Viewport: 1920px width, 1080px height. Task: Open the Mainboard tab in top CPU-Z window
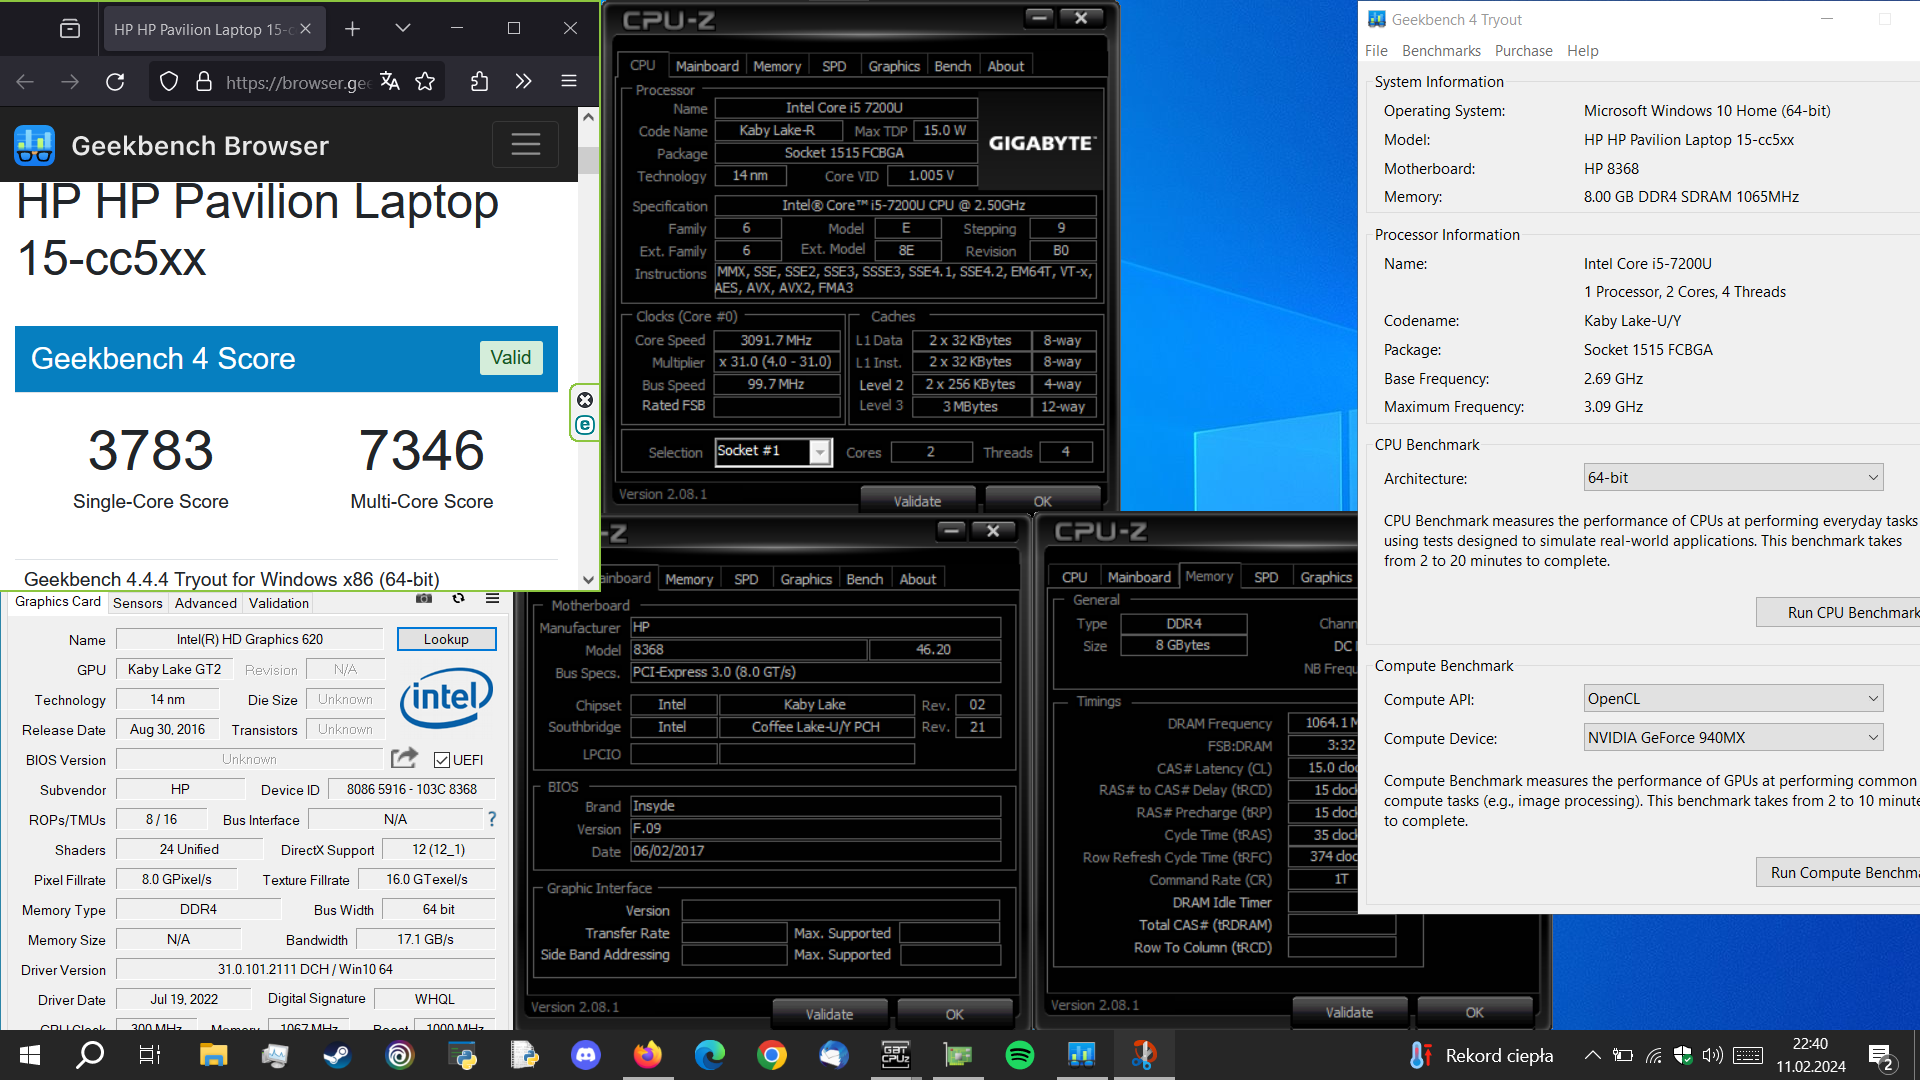[x=707, y=66]
